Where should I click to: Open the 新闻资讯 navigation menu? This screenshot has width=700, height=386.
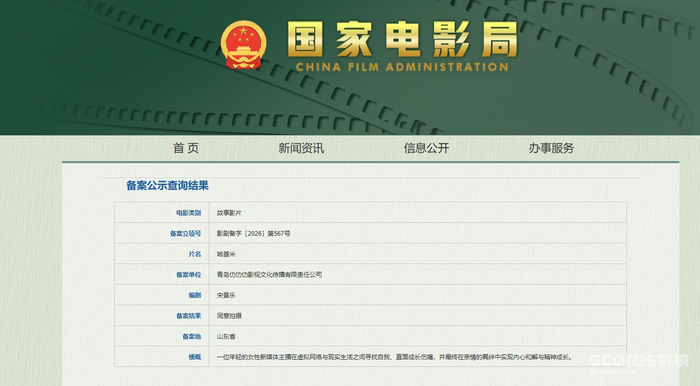[x=301, y=148]
